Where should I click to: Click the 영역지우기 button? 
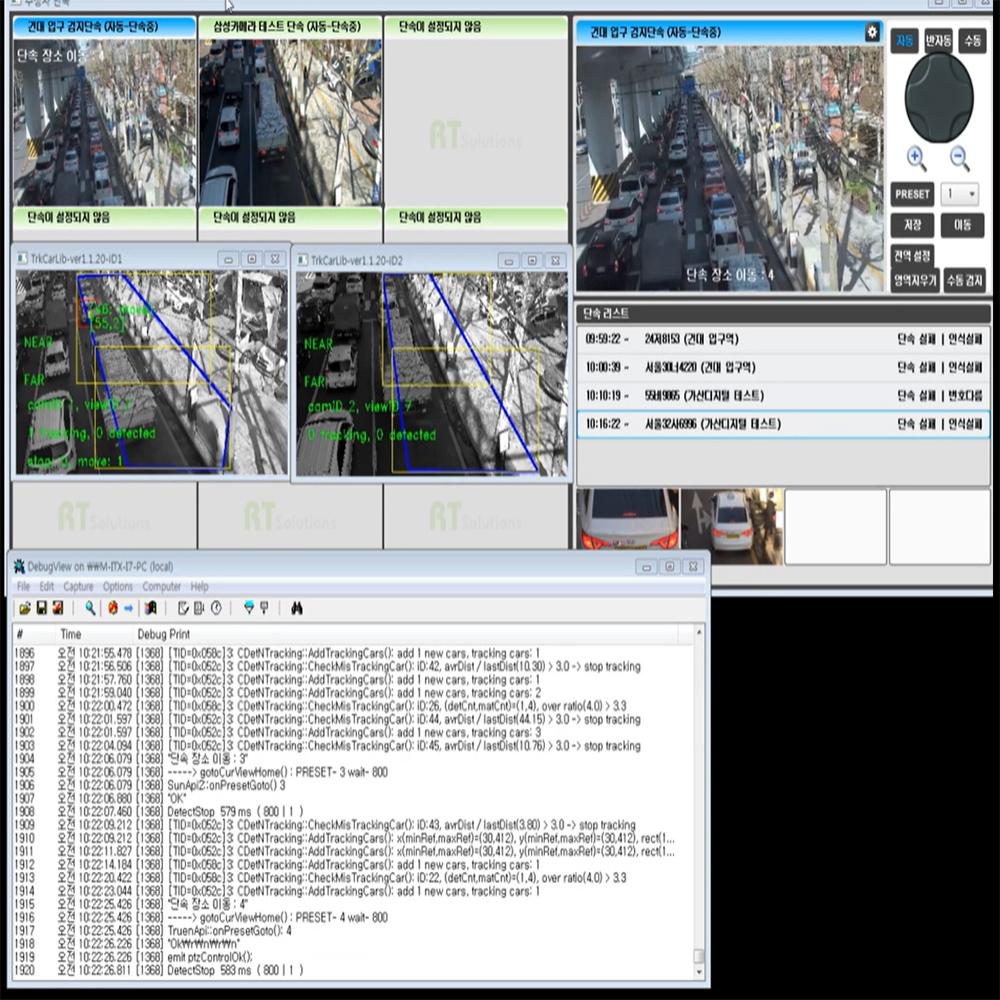[x=914, y=280]
